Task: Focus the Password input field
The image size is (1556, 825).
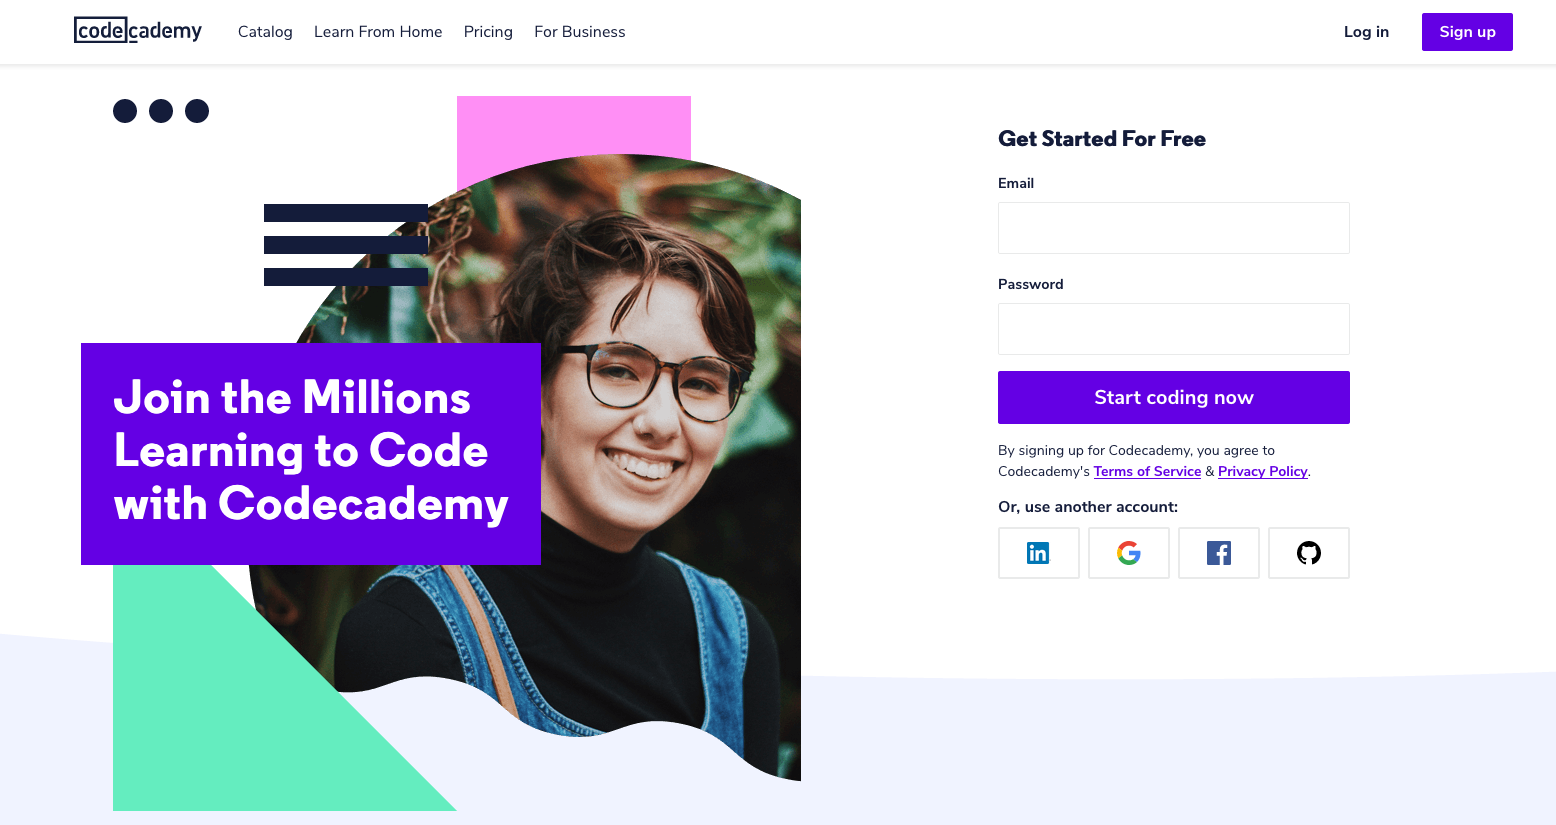Action: [x=1174, y=329]
